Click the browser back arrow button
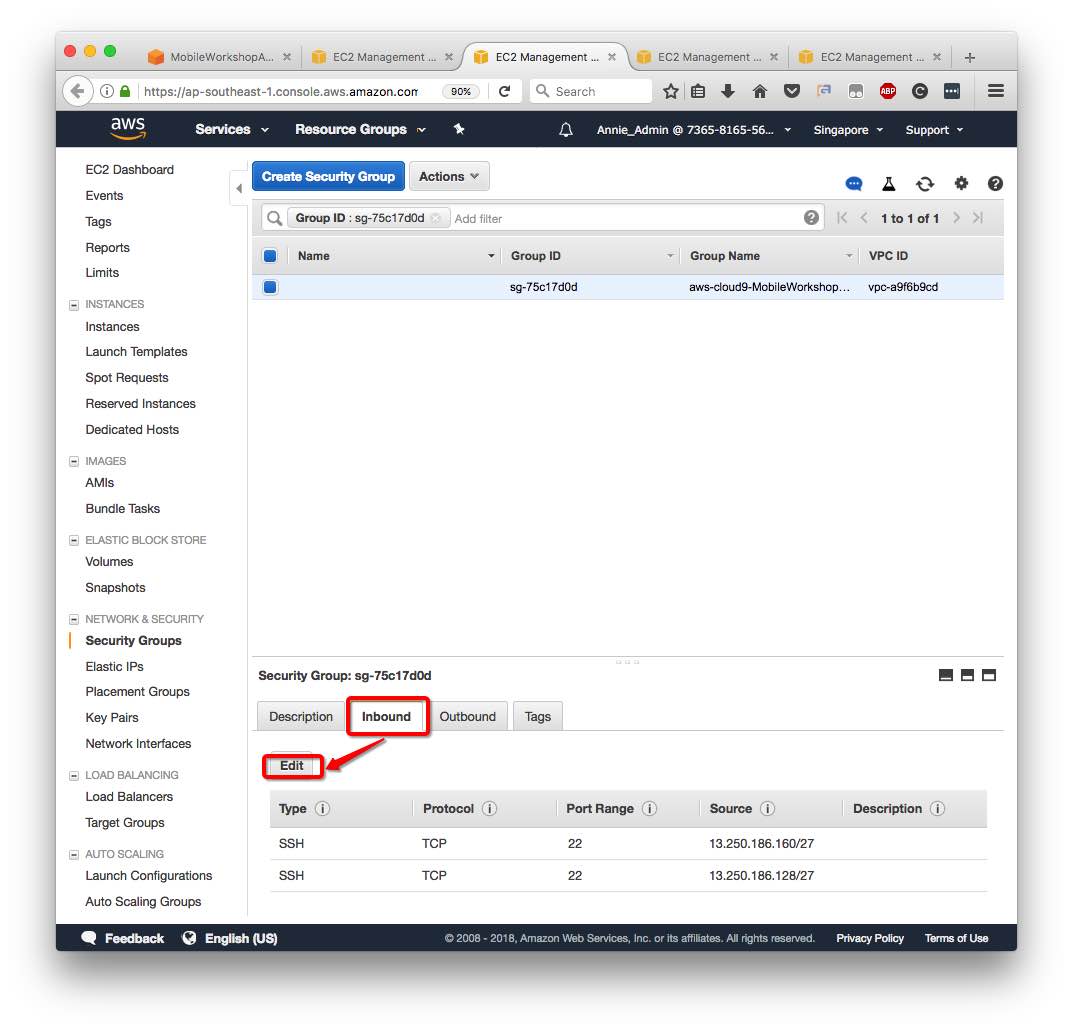The height and width of the screenshot is (1031, 1073). click(x=78, y=91)
